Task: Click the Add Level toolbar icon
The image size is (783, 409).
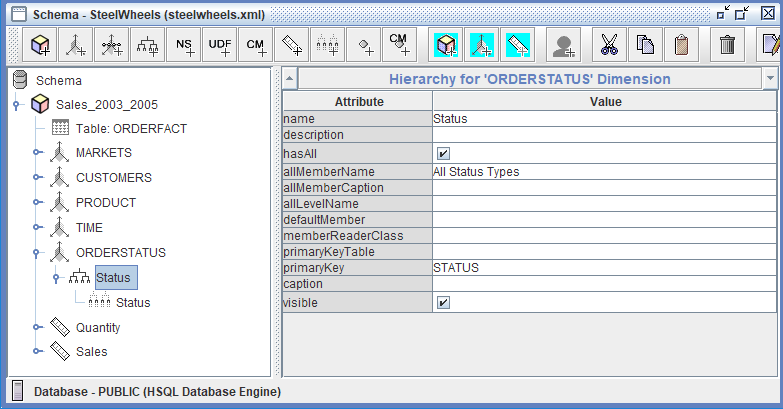Action: click(x=328, y=45)
